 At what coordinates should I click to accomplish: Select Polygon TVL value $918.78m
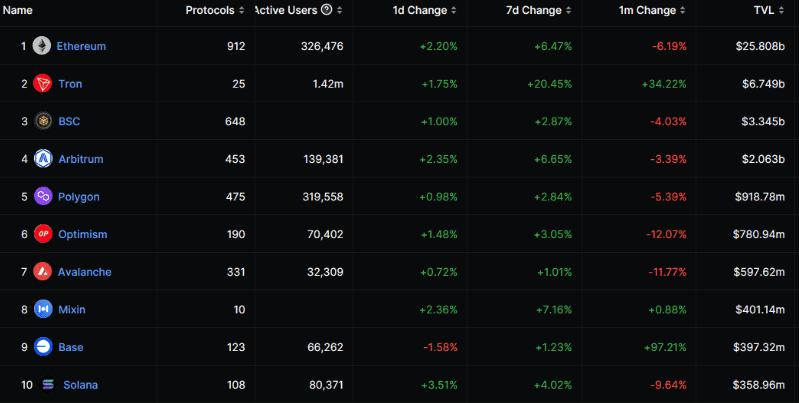(760, 197)
